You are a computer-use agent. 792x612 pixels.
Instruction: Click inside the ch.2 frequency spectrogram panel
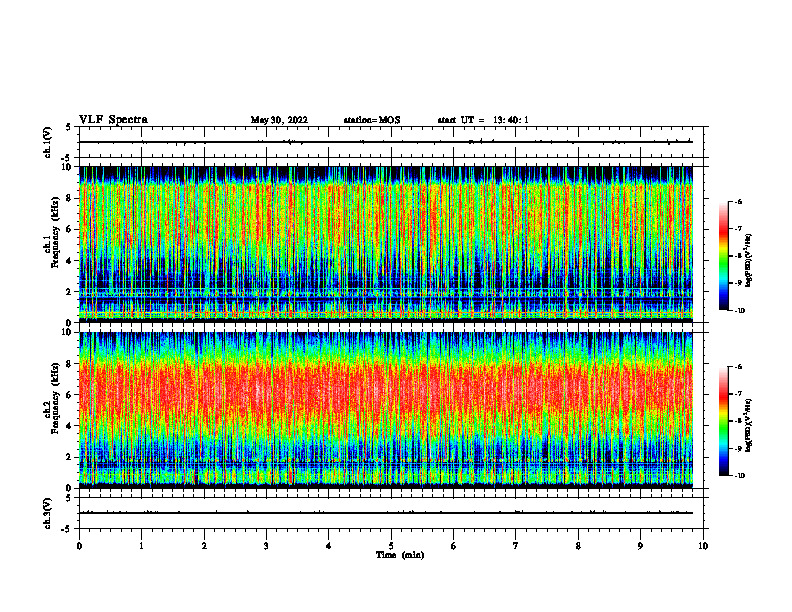[x=386, y=410]
